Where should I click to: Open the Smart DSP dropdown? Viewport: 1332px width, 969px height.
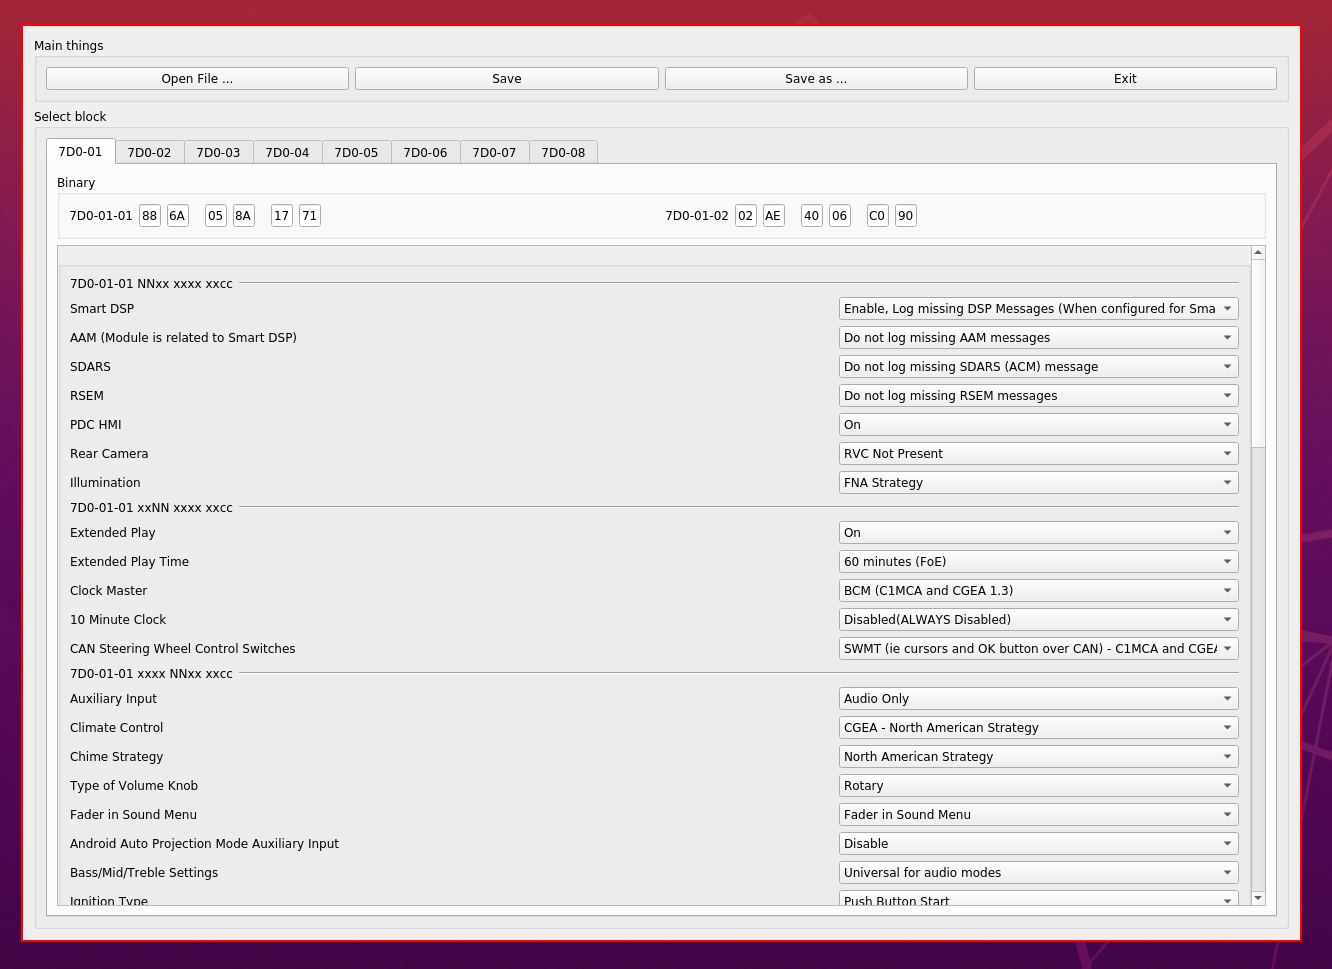[x=1038, y=309]
